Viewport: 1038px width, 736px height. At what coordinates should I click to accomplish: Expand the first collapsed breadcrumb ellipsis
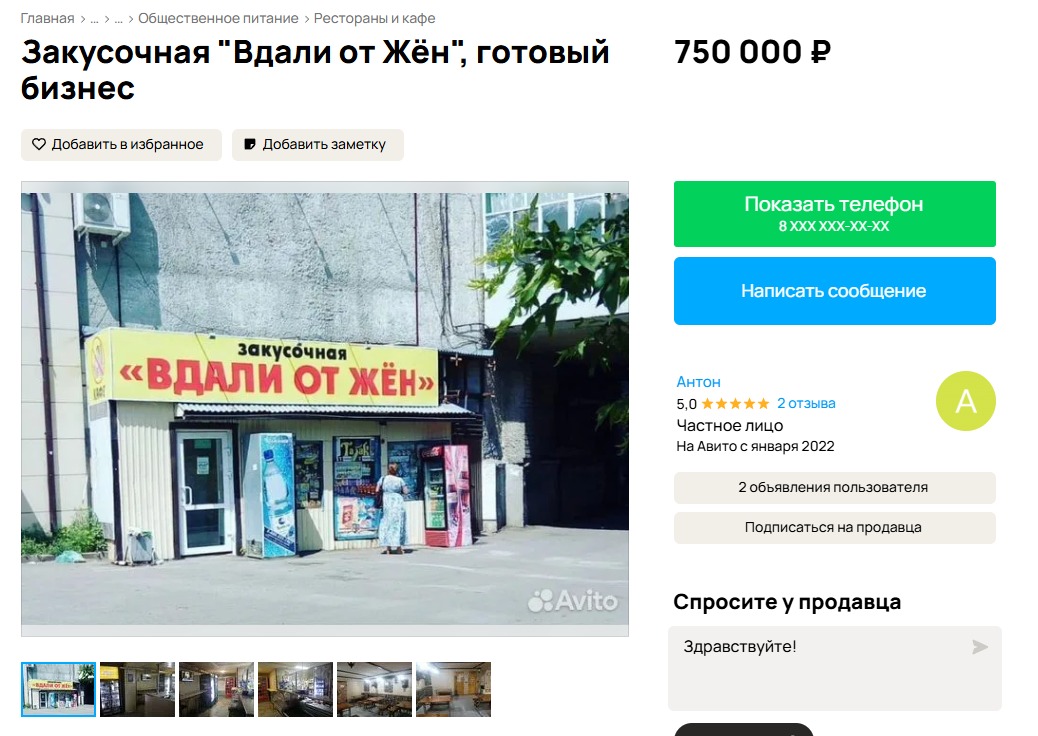[x=94, y=19]
